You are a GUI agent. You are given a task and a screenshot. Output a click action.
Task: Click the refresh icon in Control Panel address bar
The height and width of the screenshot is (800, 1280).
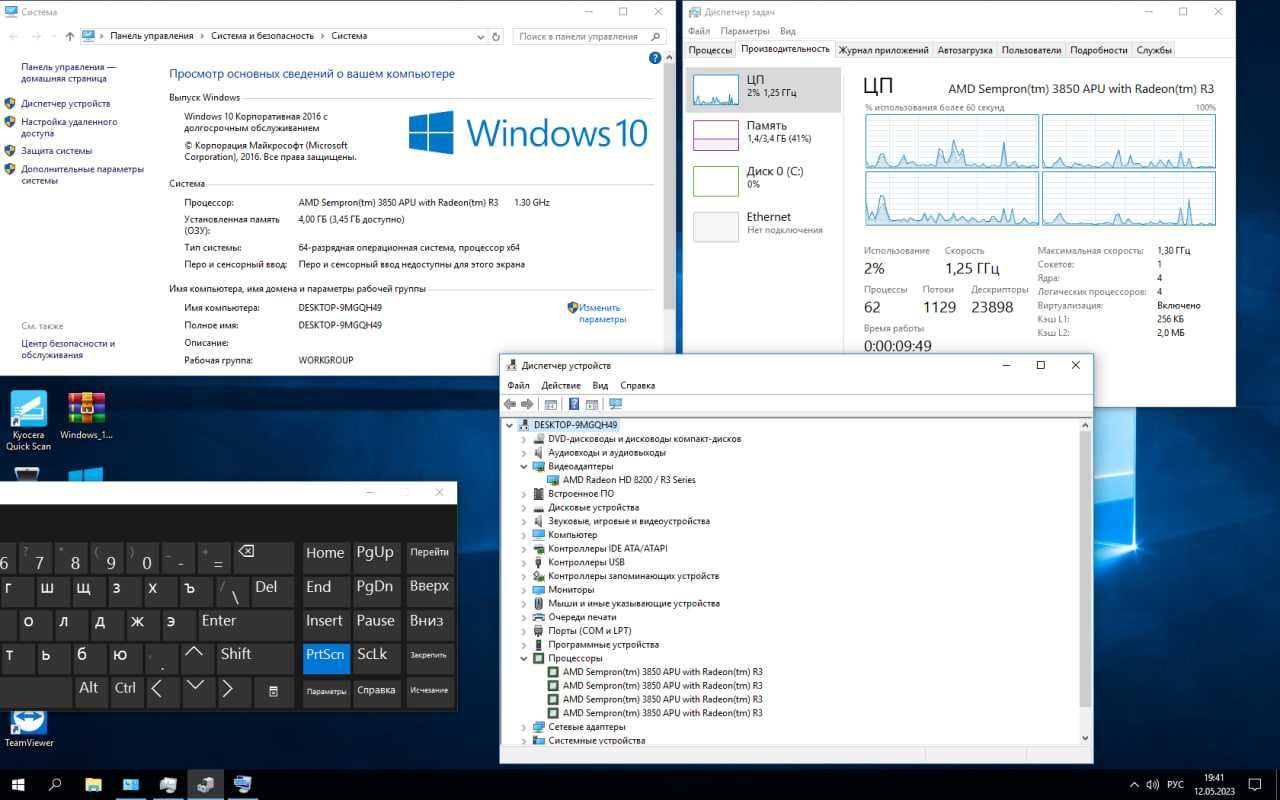point(496,36)
